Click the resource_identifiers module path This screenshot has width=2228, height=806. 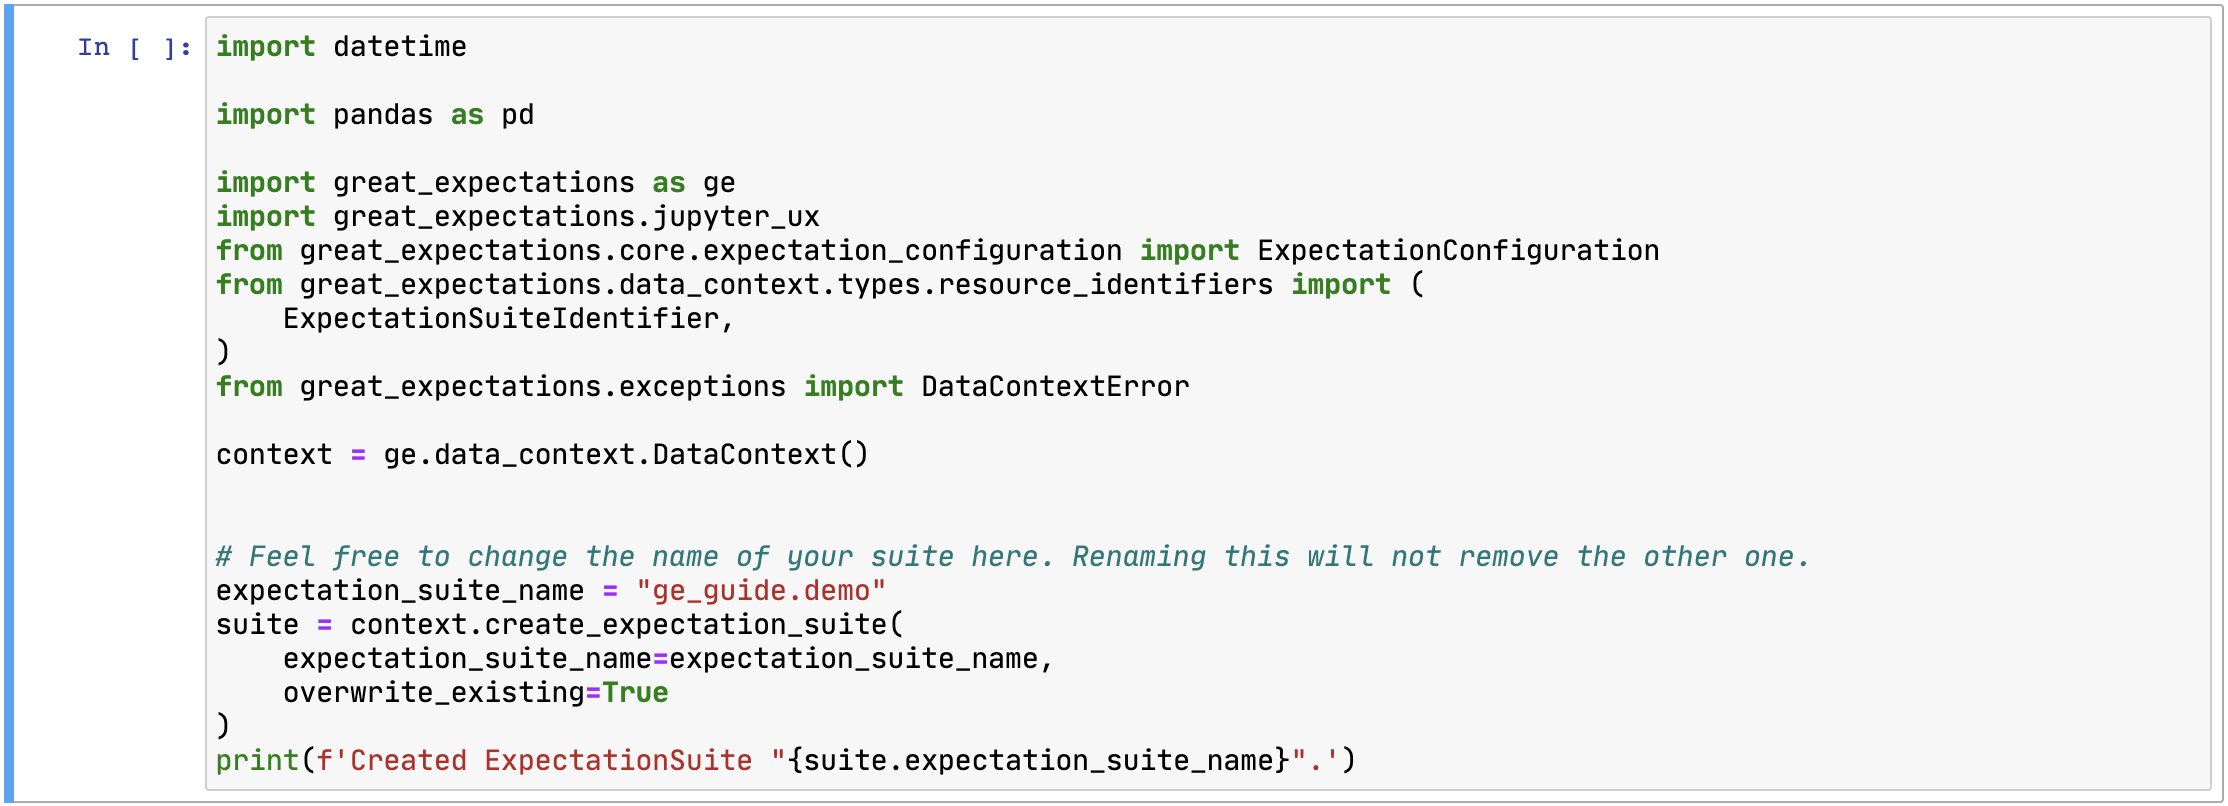point(1105,285)
